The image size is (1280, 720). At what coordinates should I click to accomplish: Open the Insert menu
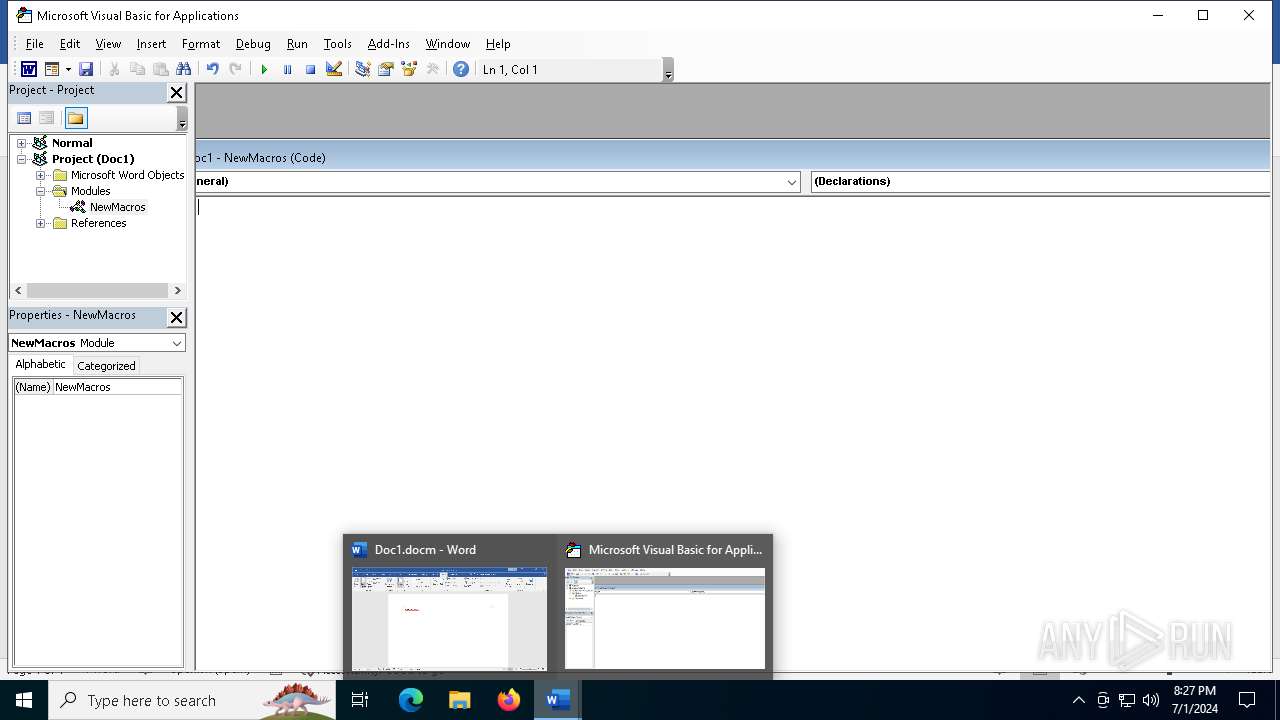tap(151, 44)
